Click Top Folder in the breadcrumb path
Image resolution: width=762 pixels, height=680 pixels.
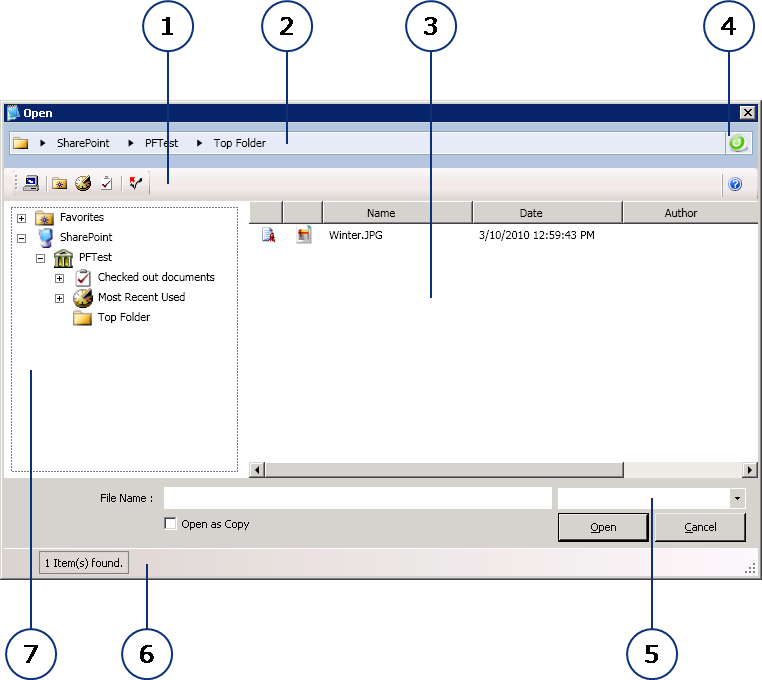click(x=240, y=143)
